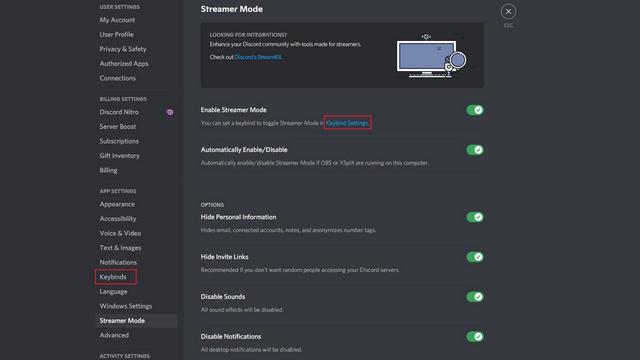Image resolution: width=640 pixels, height=360 pixels.
Task: Open Keybinds settings in sidebar
Action: point(113,277)
